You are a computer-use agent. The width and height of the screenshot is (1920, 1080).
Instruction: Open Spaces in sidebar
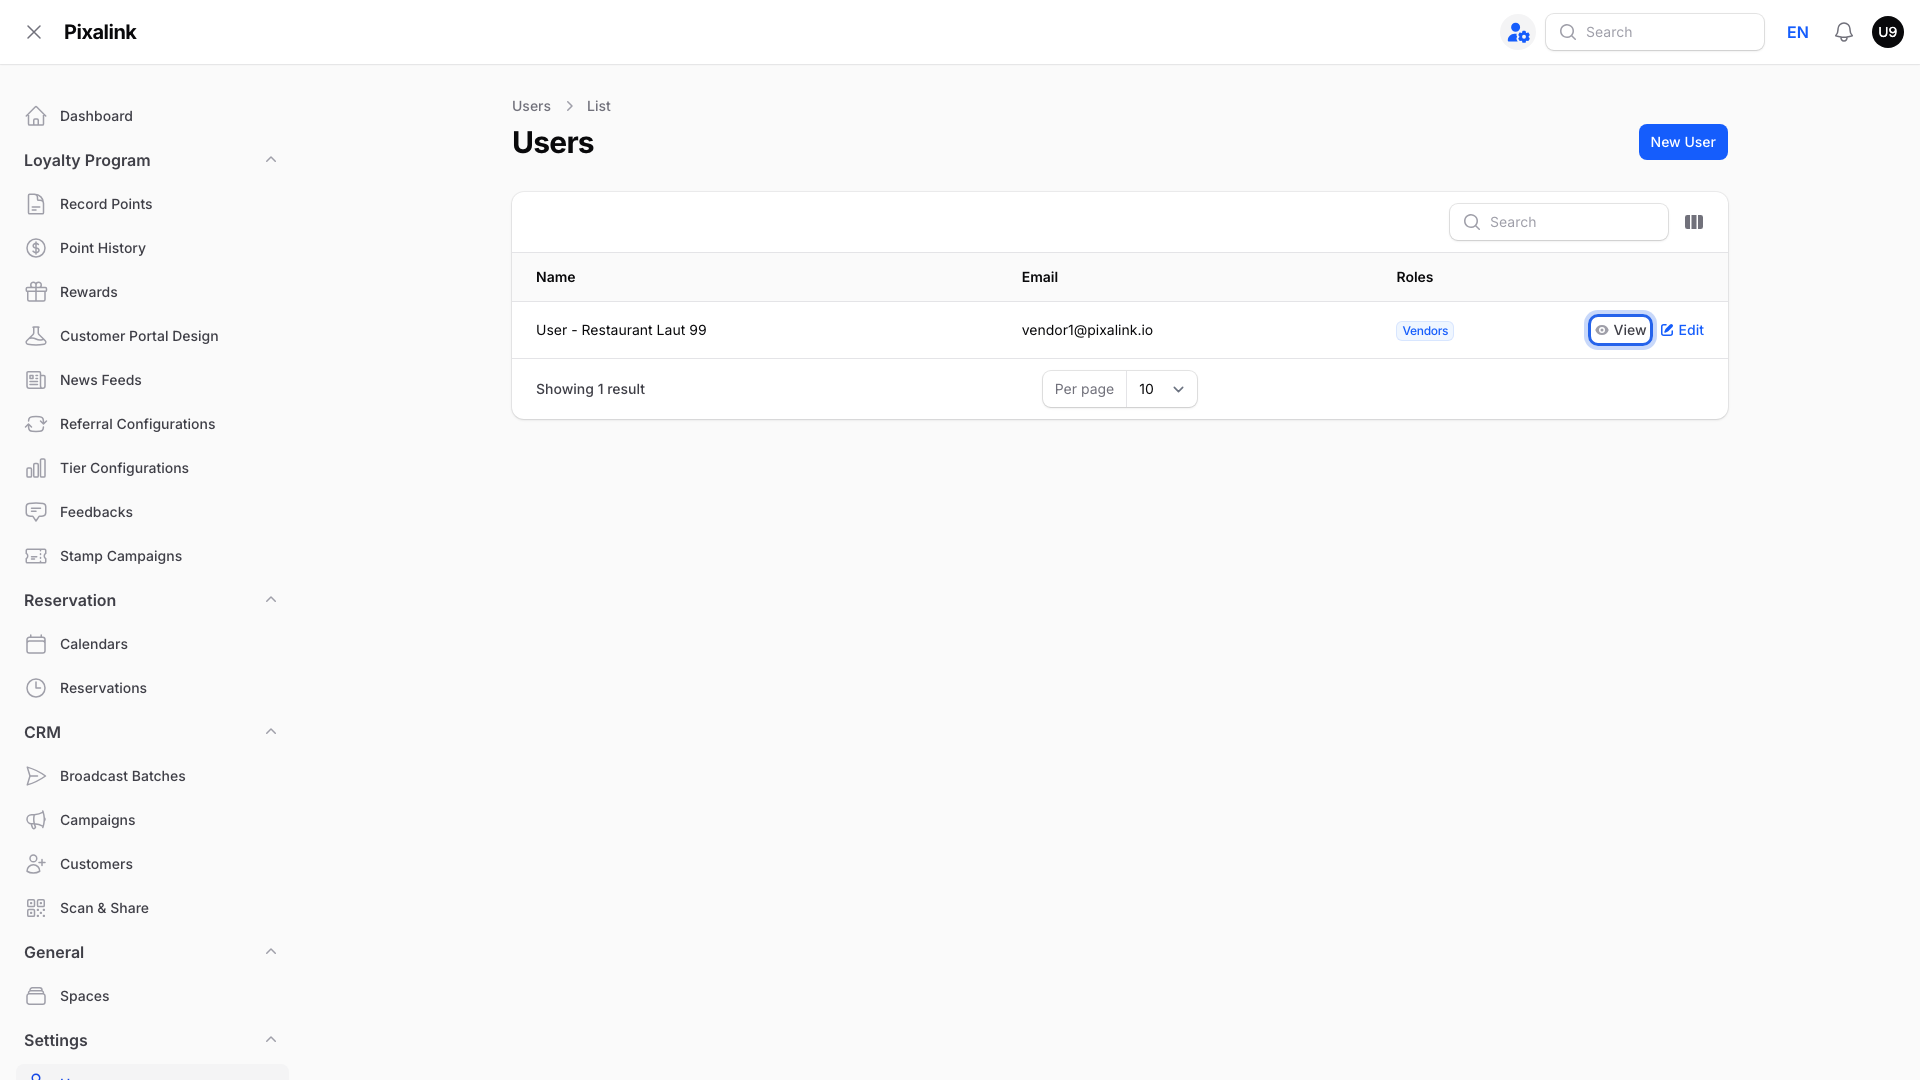(152, 996)
